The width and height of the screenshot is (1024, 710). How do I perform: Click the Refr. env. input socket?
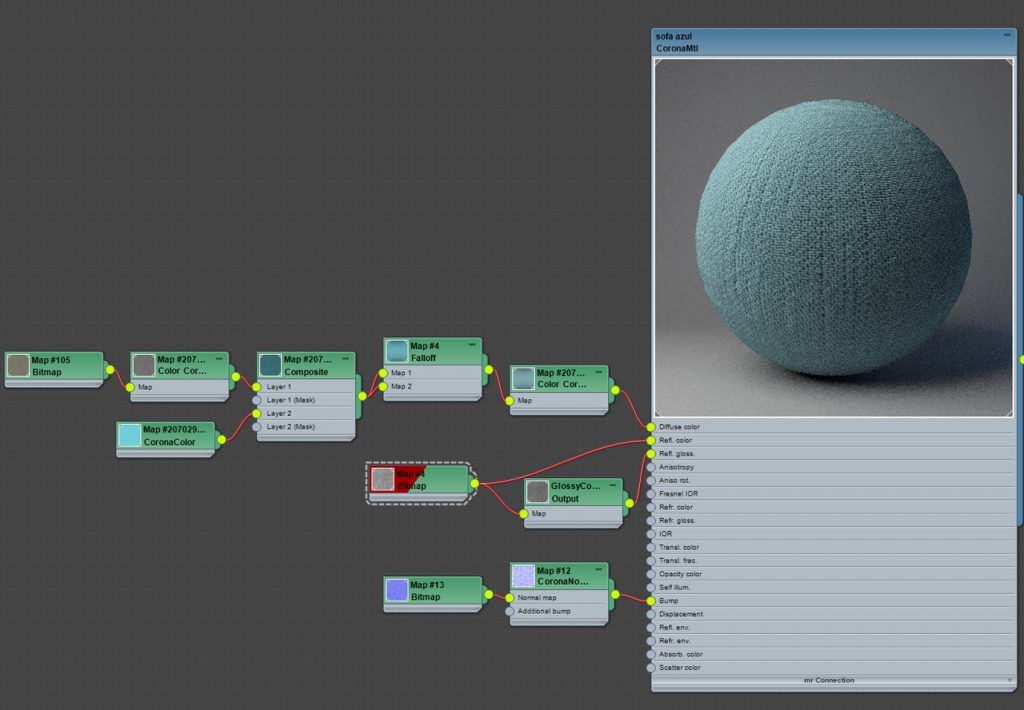[650, 641]
